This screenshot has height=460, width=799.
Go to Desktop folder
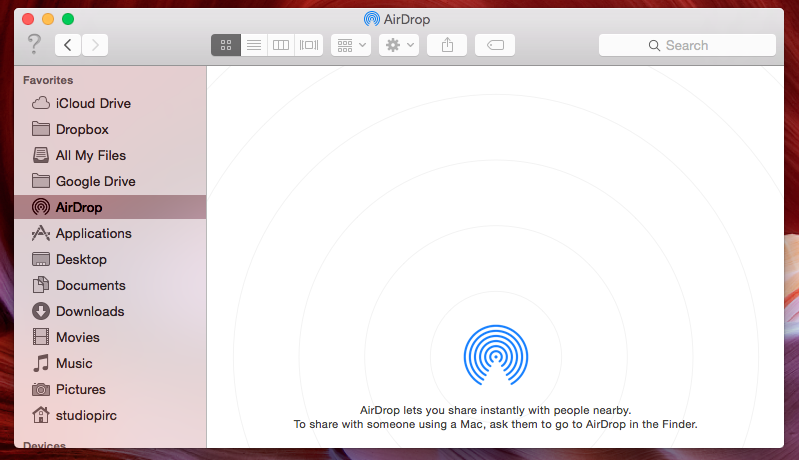(x=110, y=259)
